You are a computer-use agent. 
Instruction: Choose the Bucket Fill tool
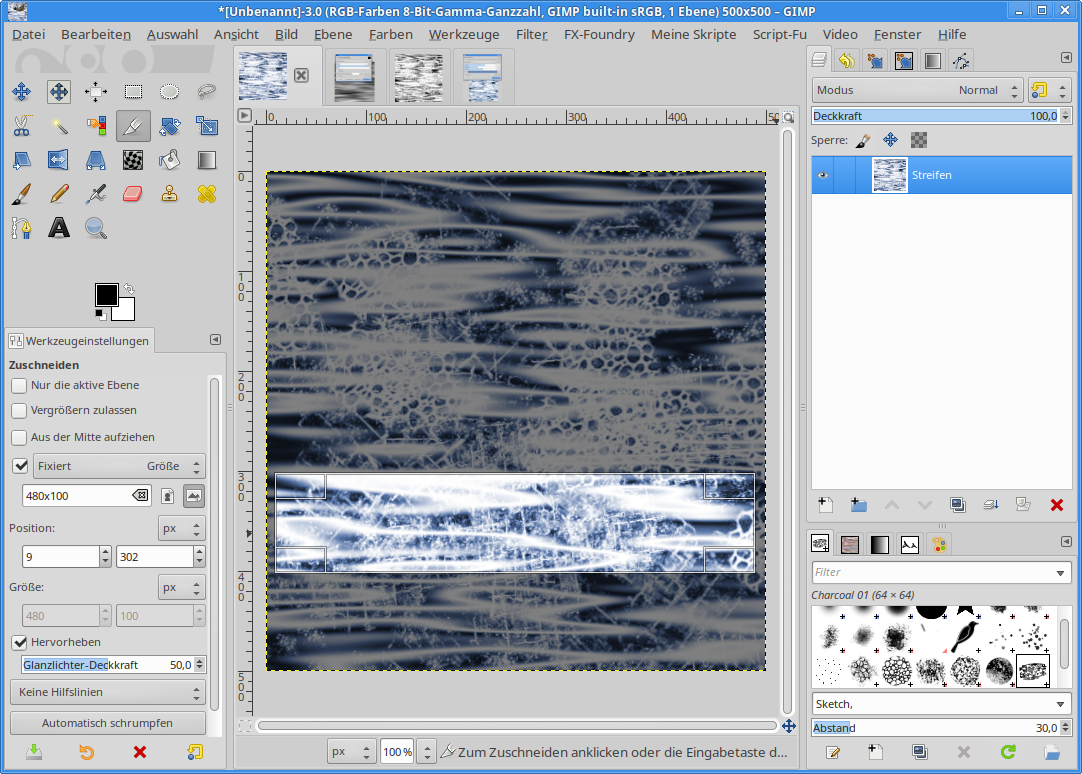point(170,160)
